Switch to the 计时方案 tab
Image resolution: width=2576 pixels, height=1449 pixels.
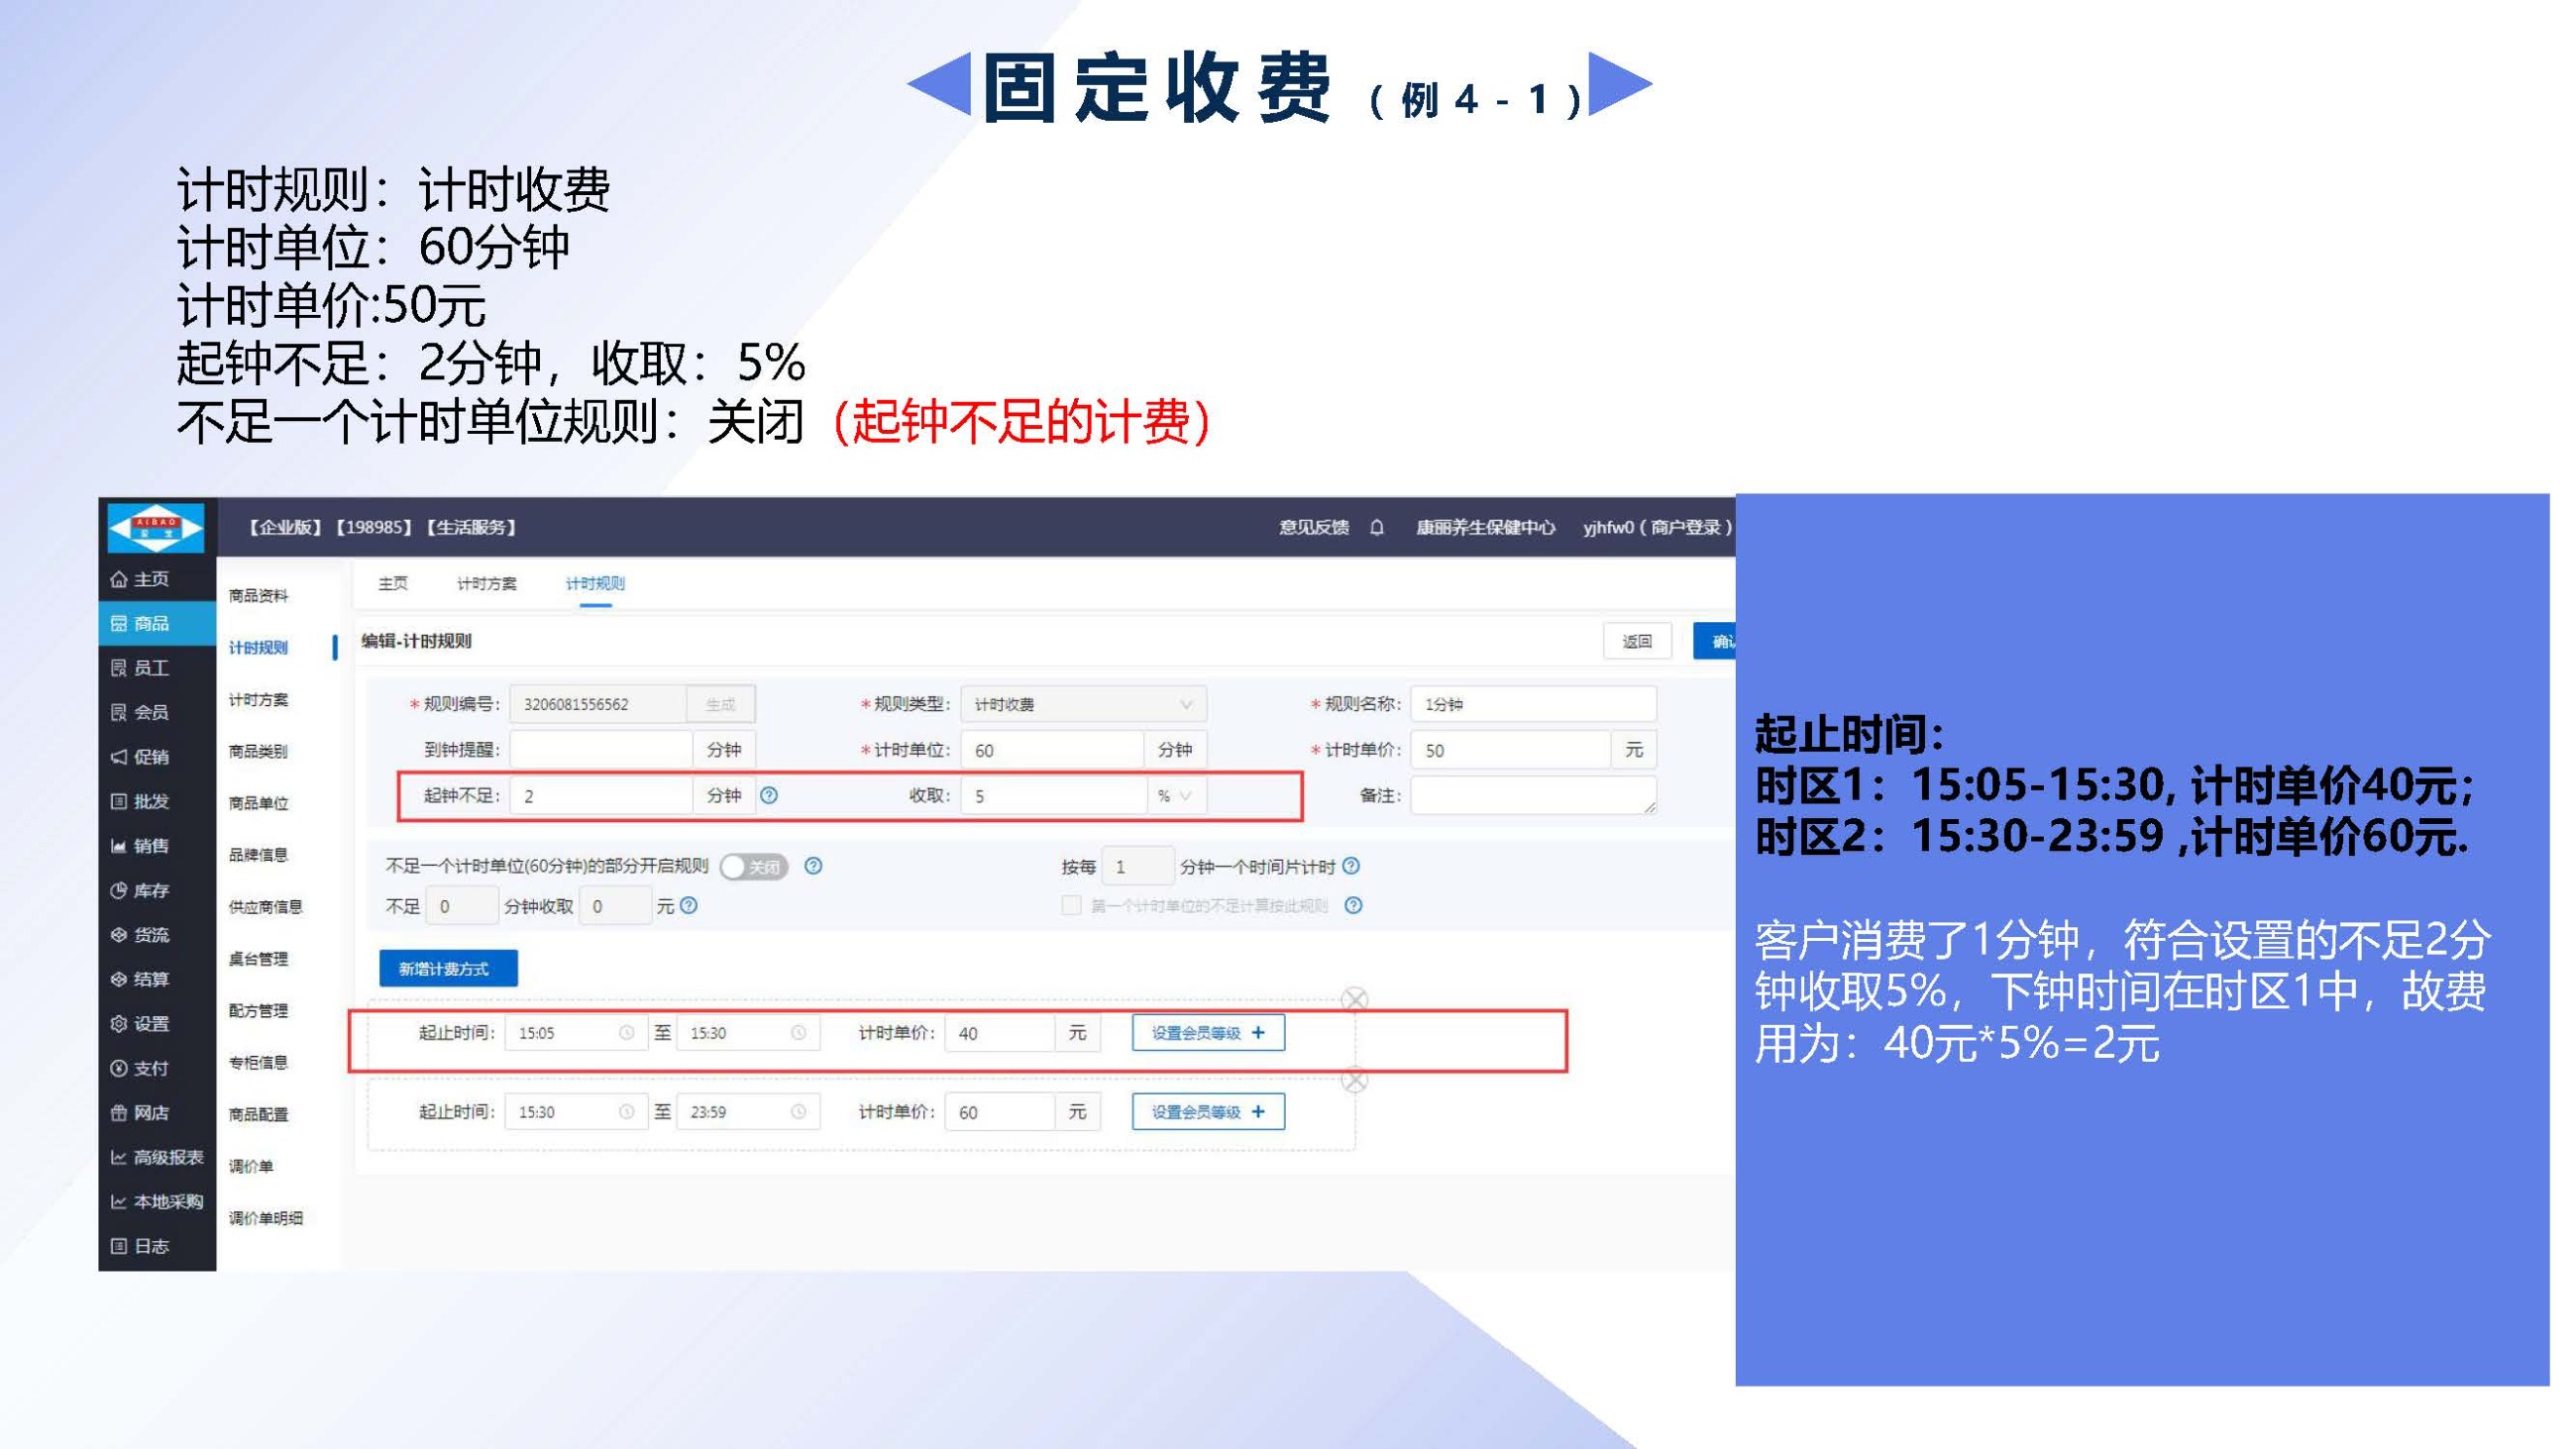(x=486, y=583)
